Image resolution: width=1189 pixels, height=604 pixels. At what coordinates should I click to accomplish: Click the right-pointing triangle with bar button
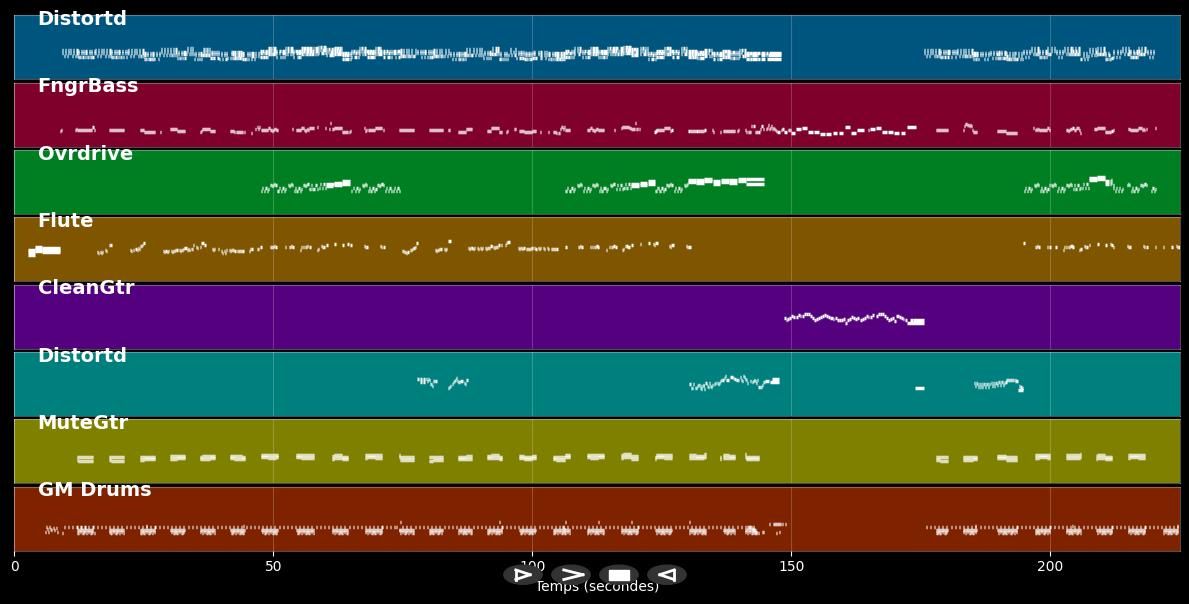point(522,575)
